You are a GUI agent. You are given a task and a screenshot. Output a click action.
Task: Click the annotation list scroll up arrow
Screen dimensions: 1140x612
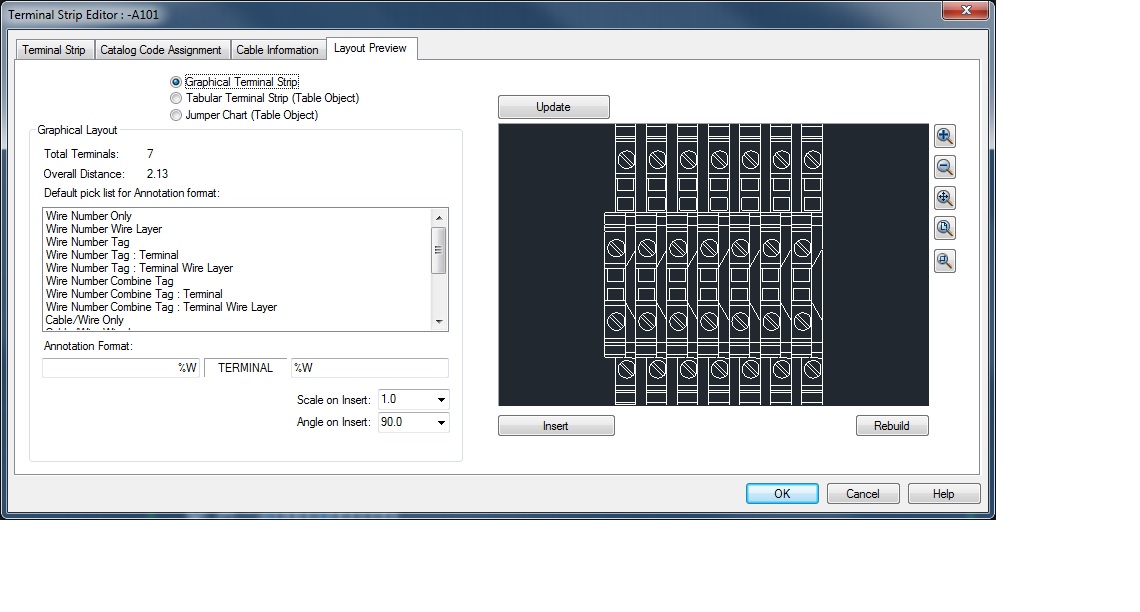pos(438,217)
